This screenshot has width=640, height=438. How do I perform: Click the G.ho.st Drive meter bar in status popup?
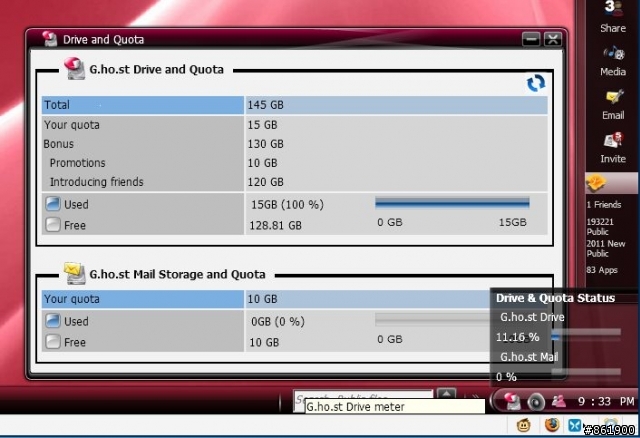(586, 336)
